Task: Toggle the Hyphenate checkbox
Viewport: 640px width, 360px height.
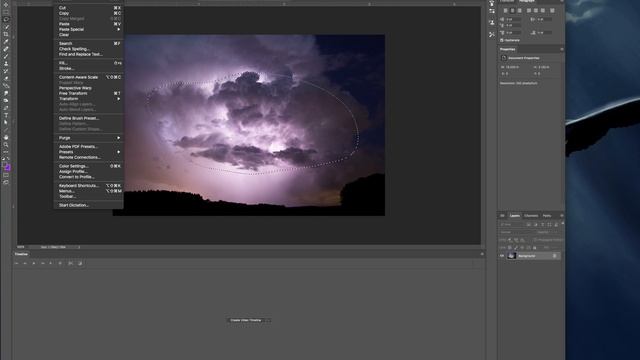Action: click(x=502, y=40)
